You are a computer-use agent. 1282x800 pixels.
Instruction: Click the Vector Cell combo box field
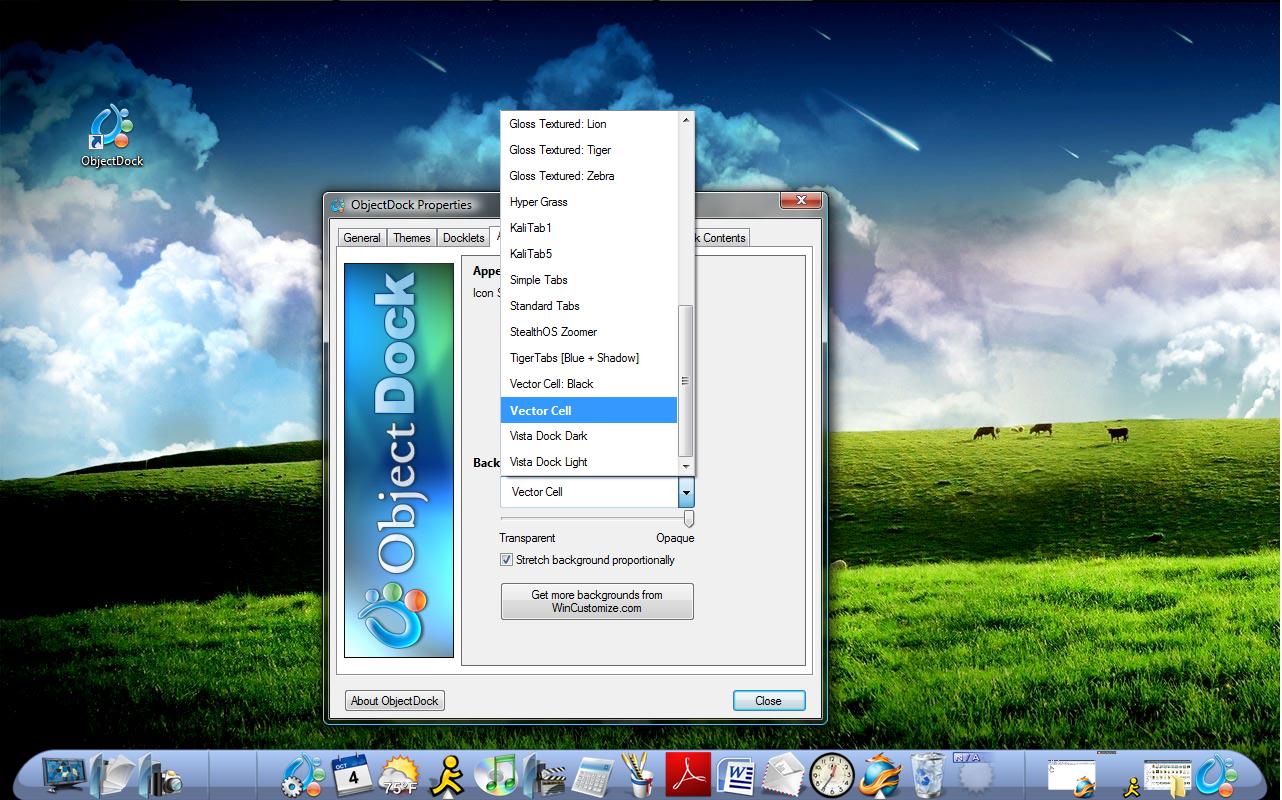click(589, 492)
